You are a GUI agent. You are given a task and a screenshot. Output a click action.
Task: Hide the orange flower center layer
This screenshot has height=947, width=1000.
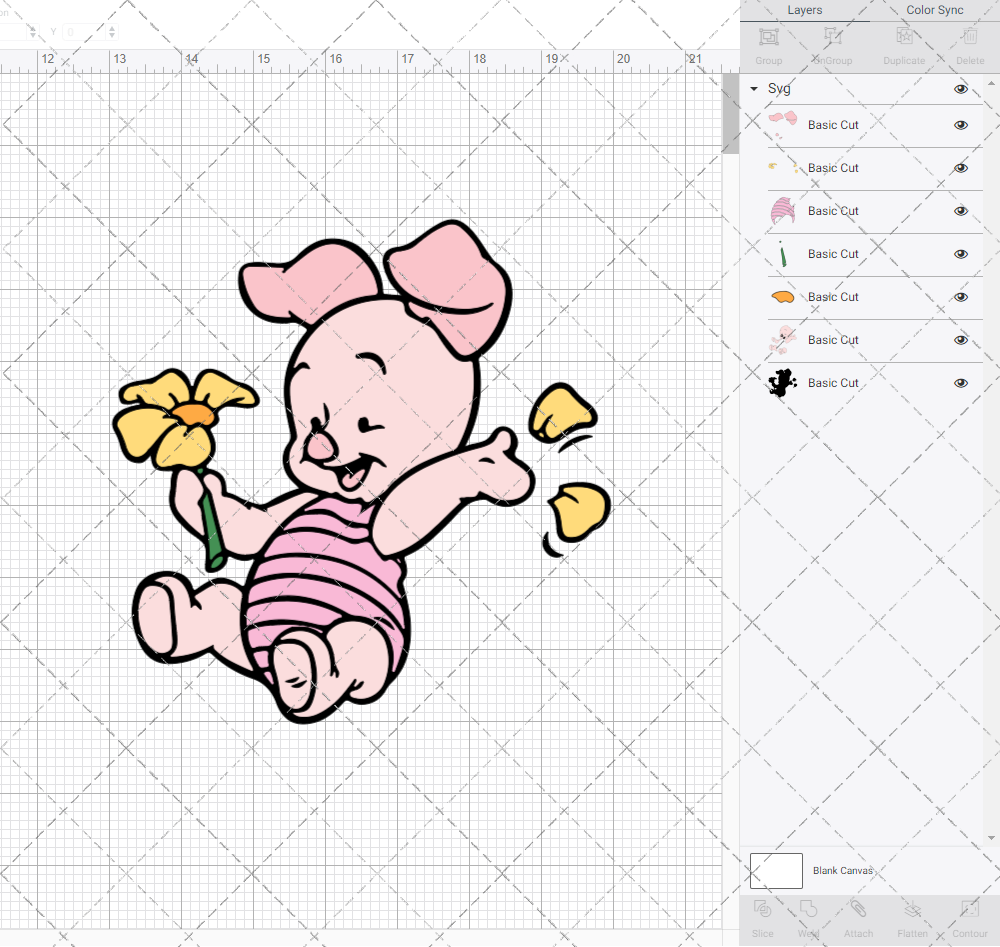click(x=960, y=297)
